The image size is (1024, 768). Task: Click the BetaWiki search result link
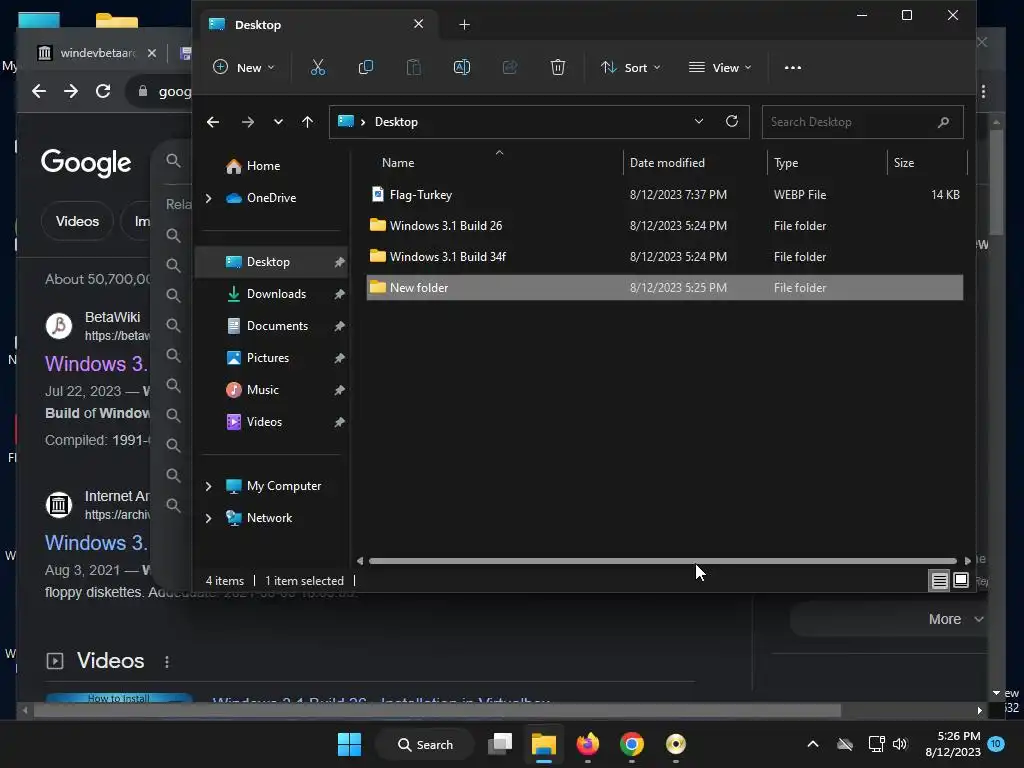tap(96, 364)
